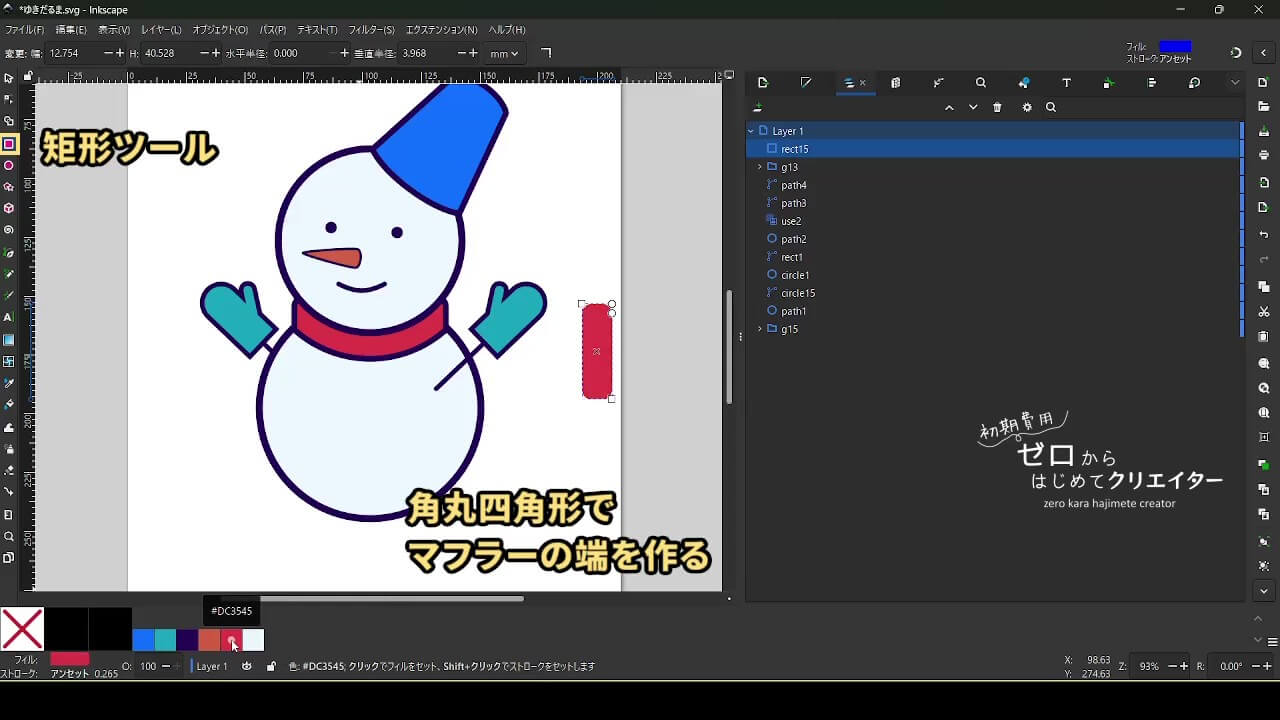Select the Star/Polygon tool in the toolbox

tap(9, 187)
